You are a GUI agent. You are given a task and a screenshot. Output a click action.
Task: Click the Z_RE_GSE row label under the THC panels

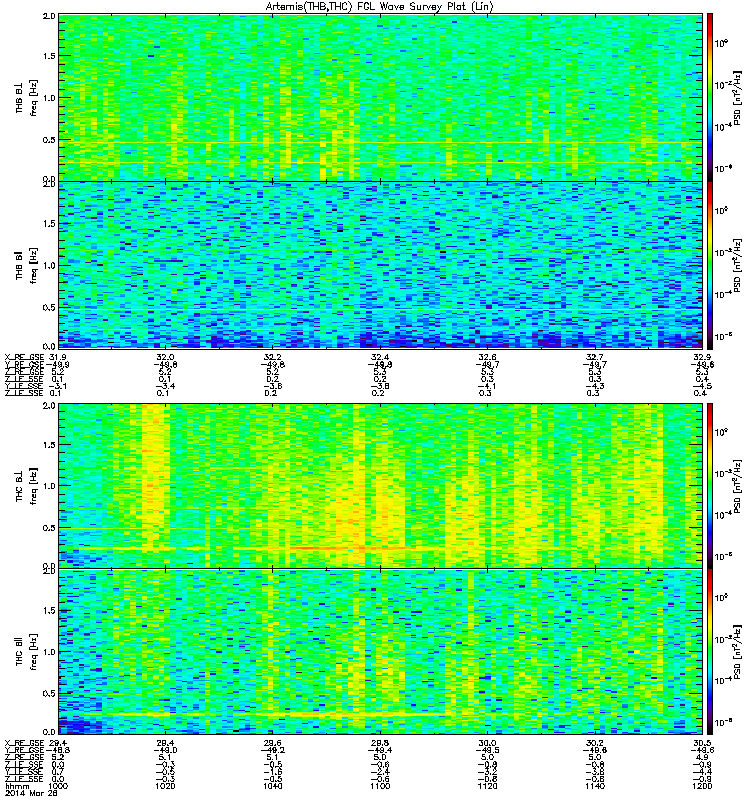pyautogui.click(x=24, y=757)
